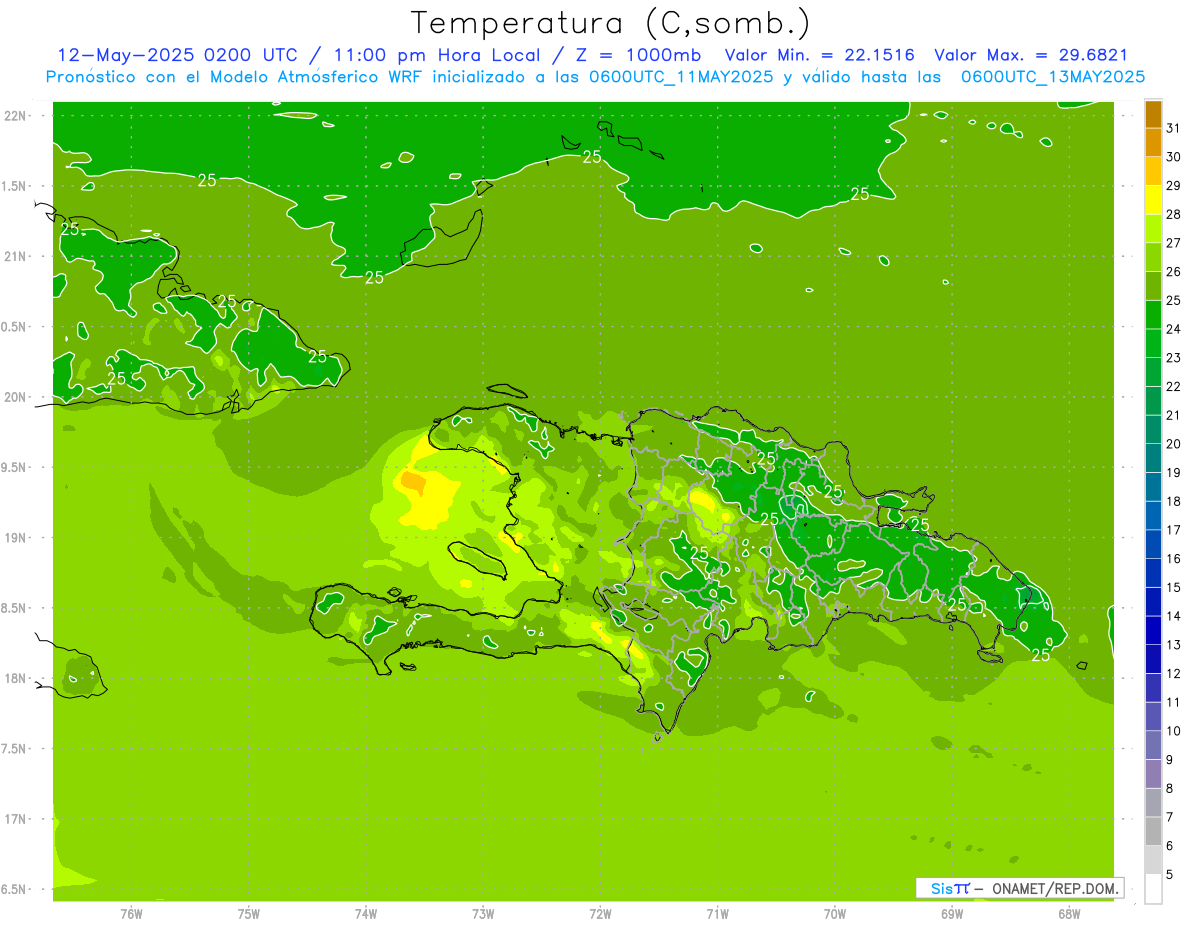Click the 'SisTT – ONAMET/REP.DOM.' credit label
Viewport: 1200px width, 927px height.
tap(1020, 888)
